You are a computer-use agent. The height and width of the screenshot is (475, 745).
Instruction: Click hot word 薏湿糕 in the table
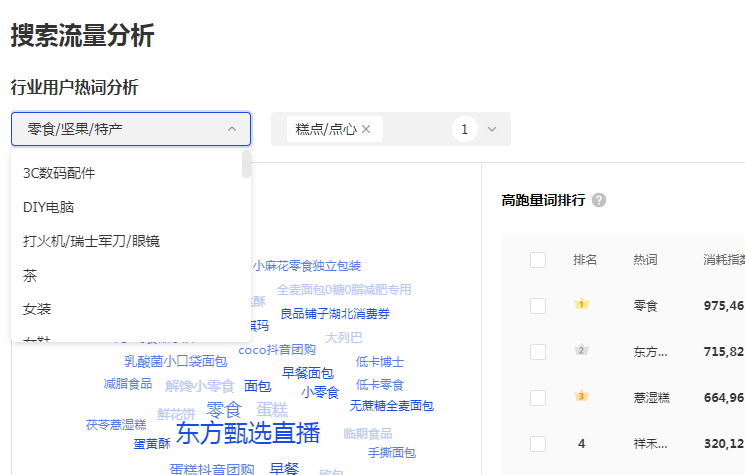tap(651, 398)
